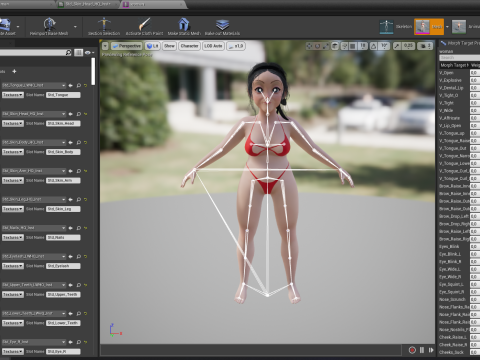Click the Lit view mode button
Viewport: 480px width, 360px height.
(x=153, y=46)
